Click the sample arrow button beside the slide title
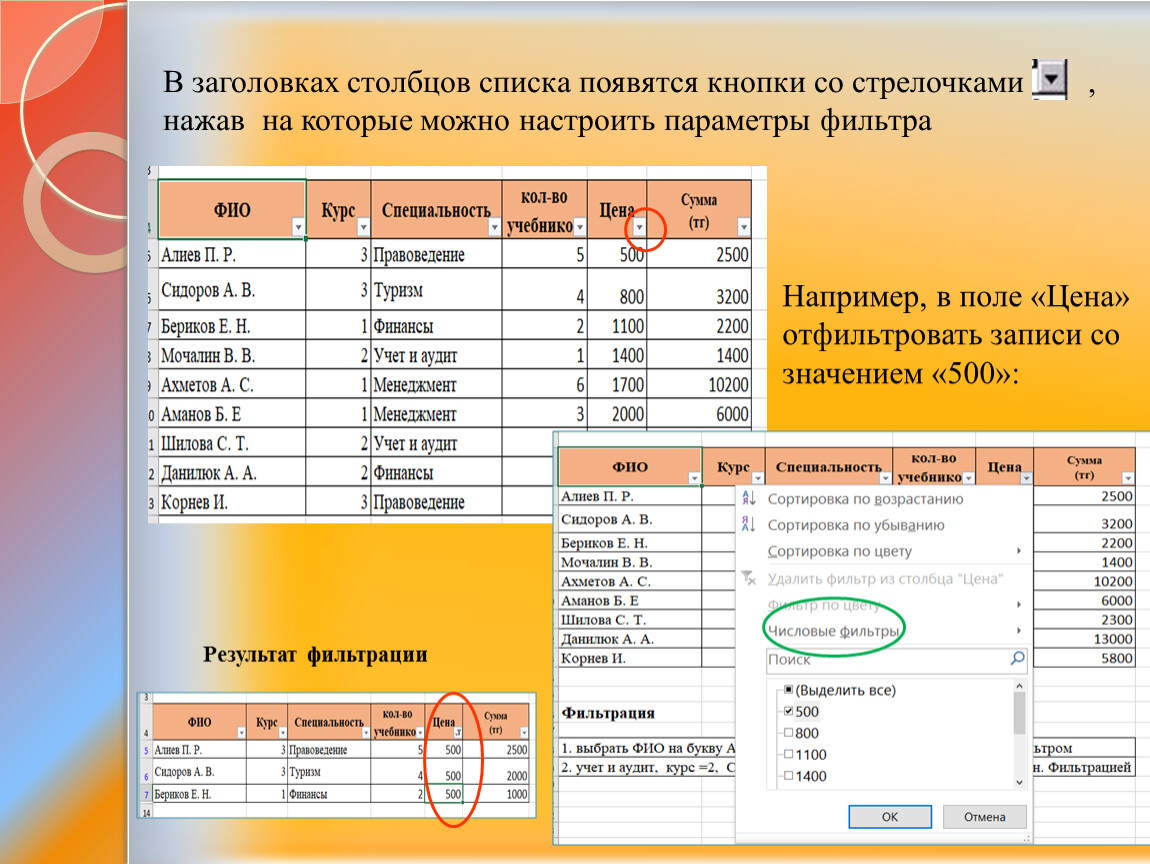Viewport: 1150px width, 864px height. [1051, 78]
